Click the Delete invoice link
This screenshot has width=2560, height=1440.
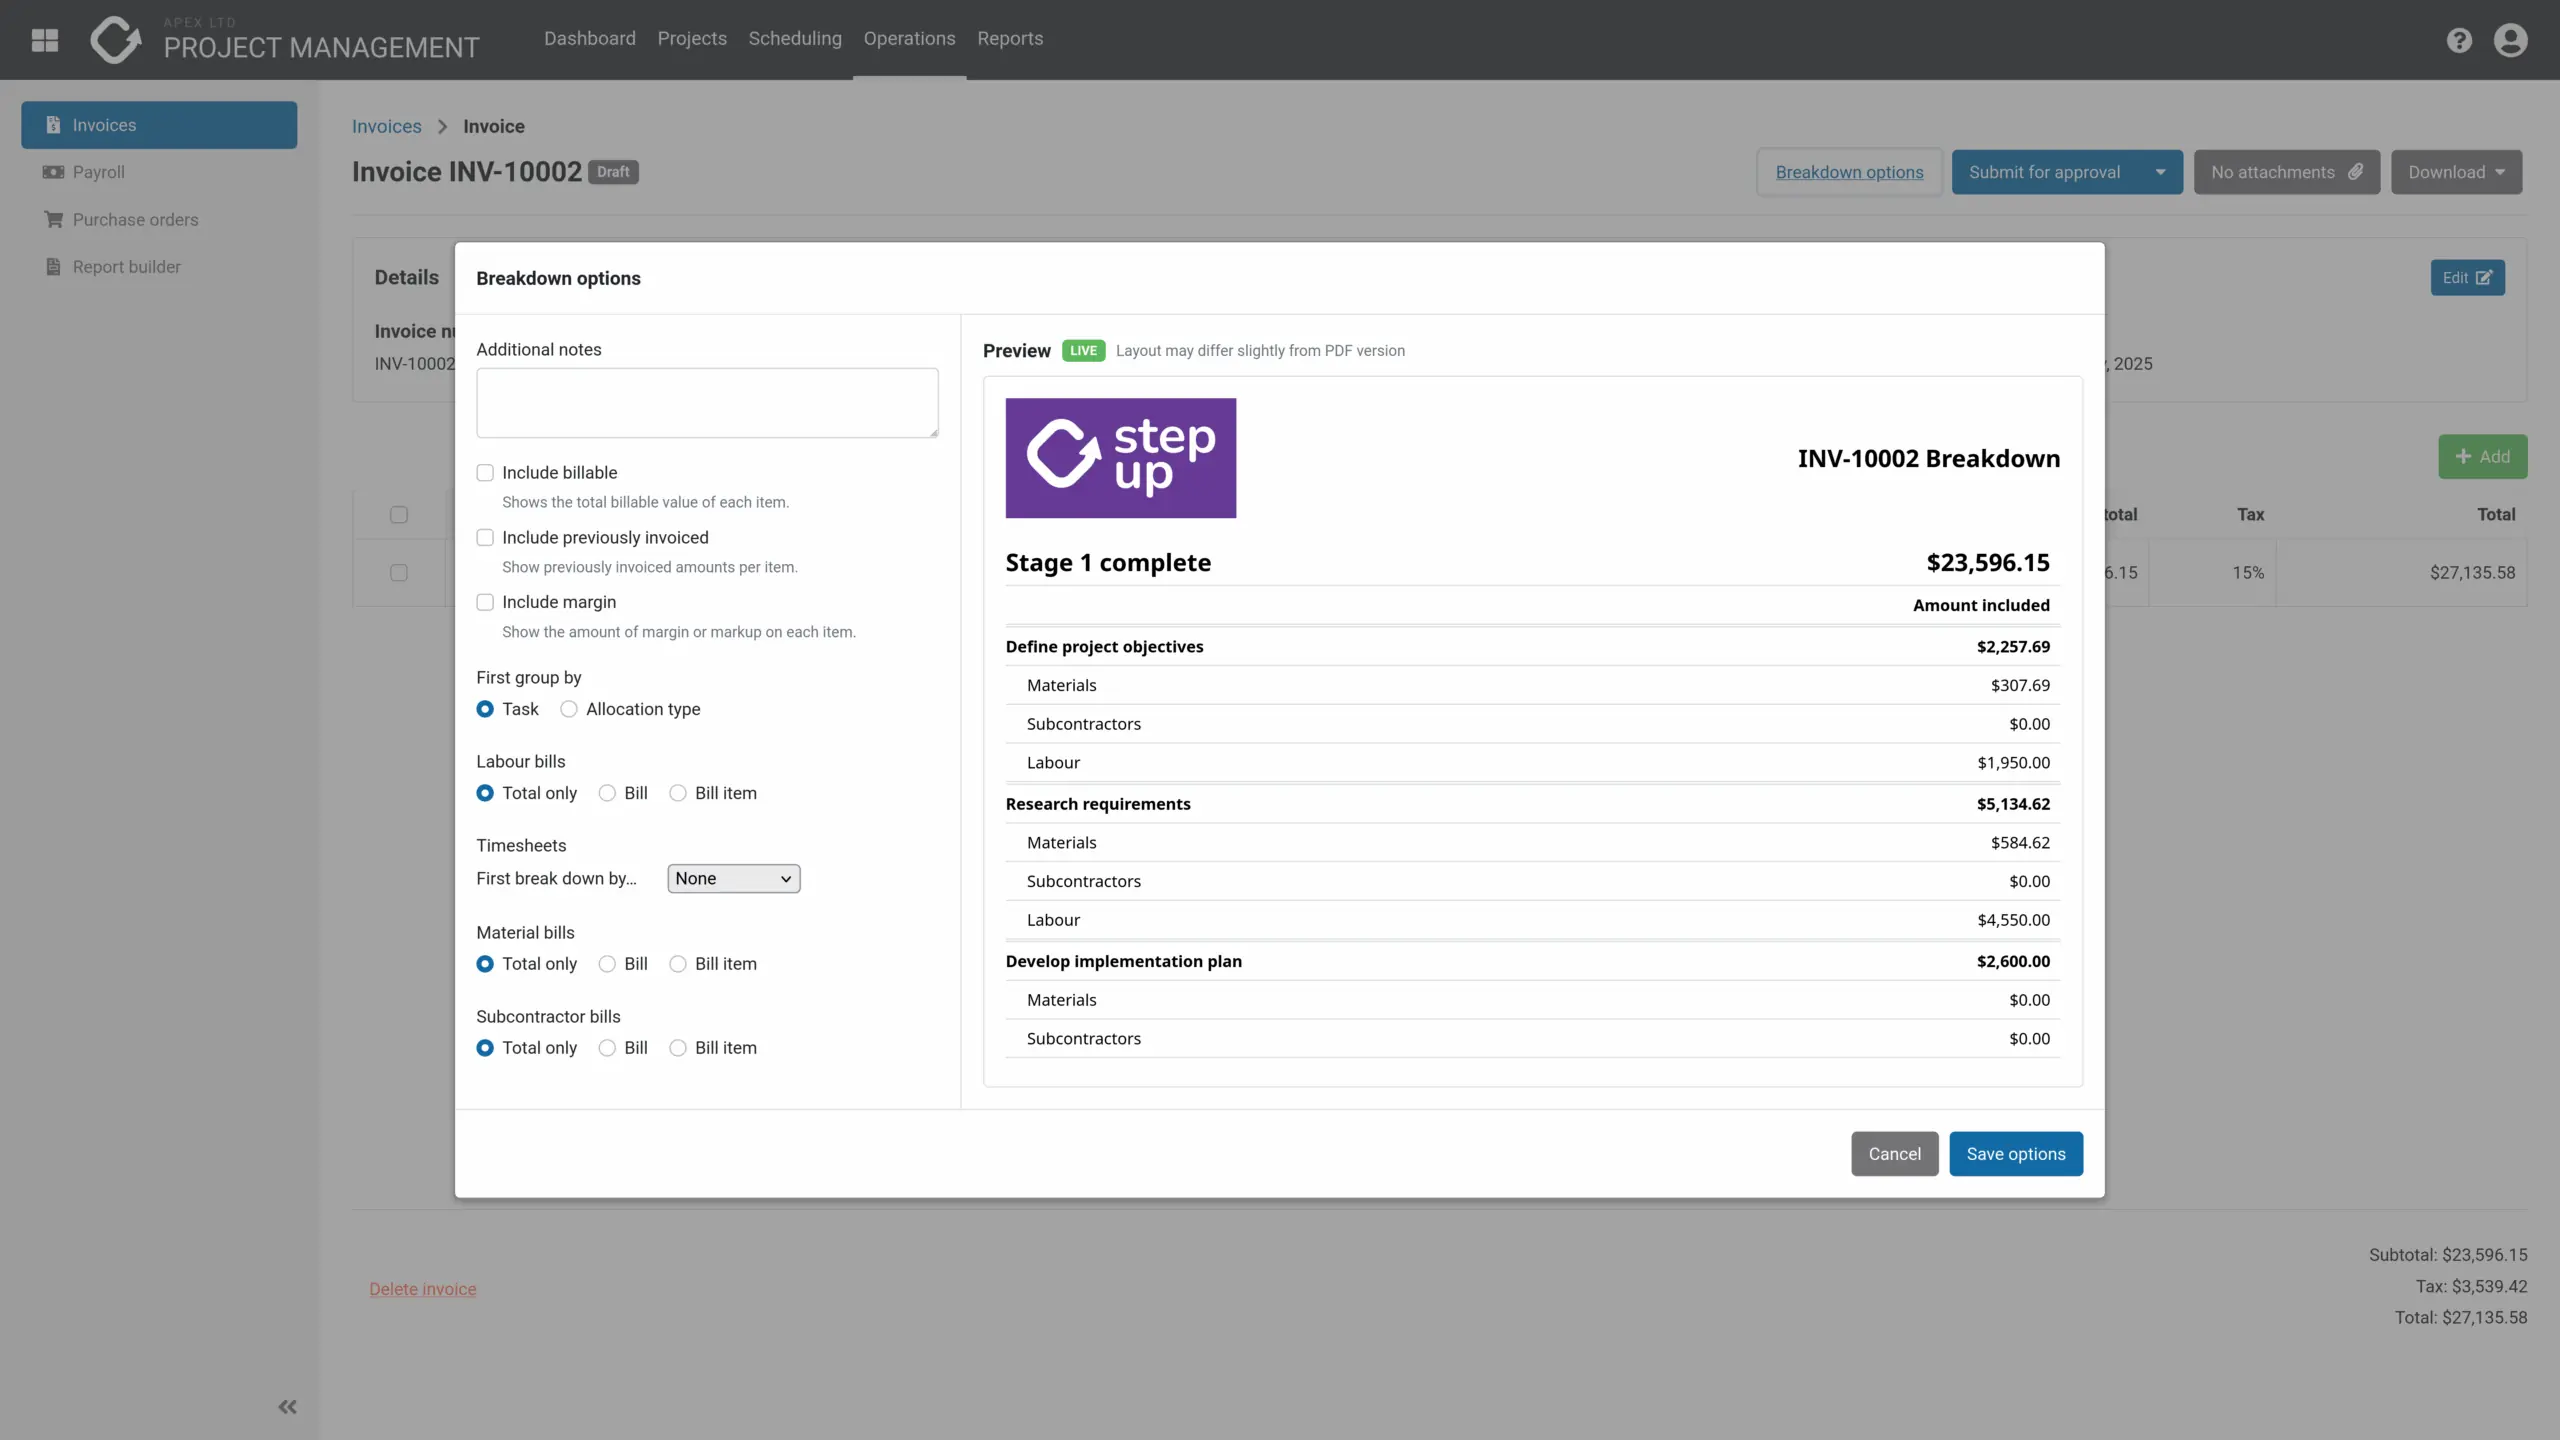[422, 1289]
